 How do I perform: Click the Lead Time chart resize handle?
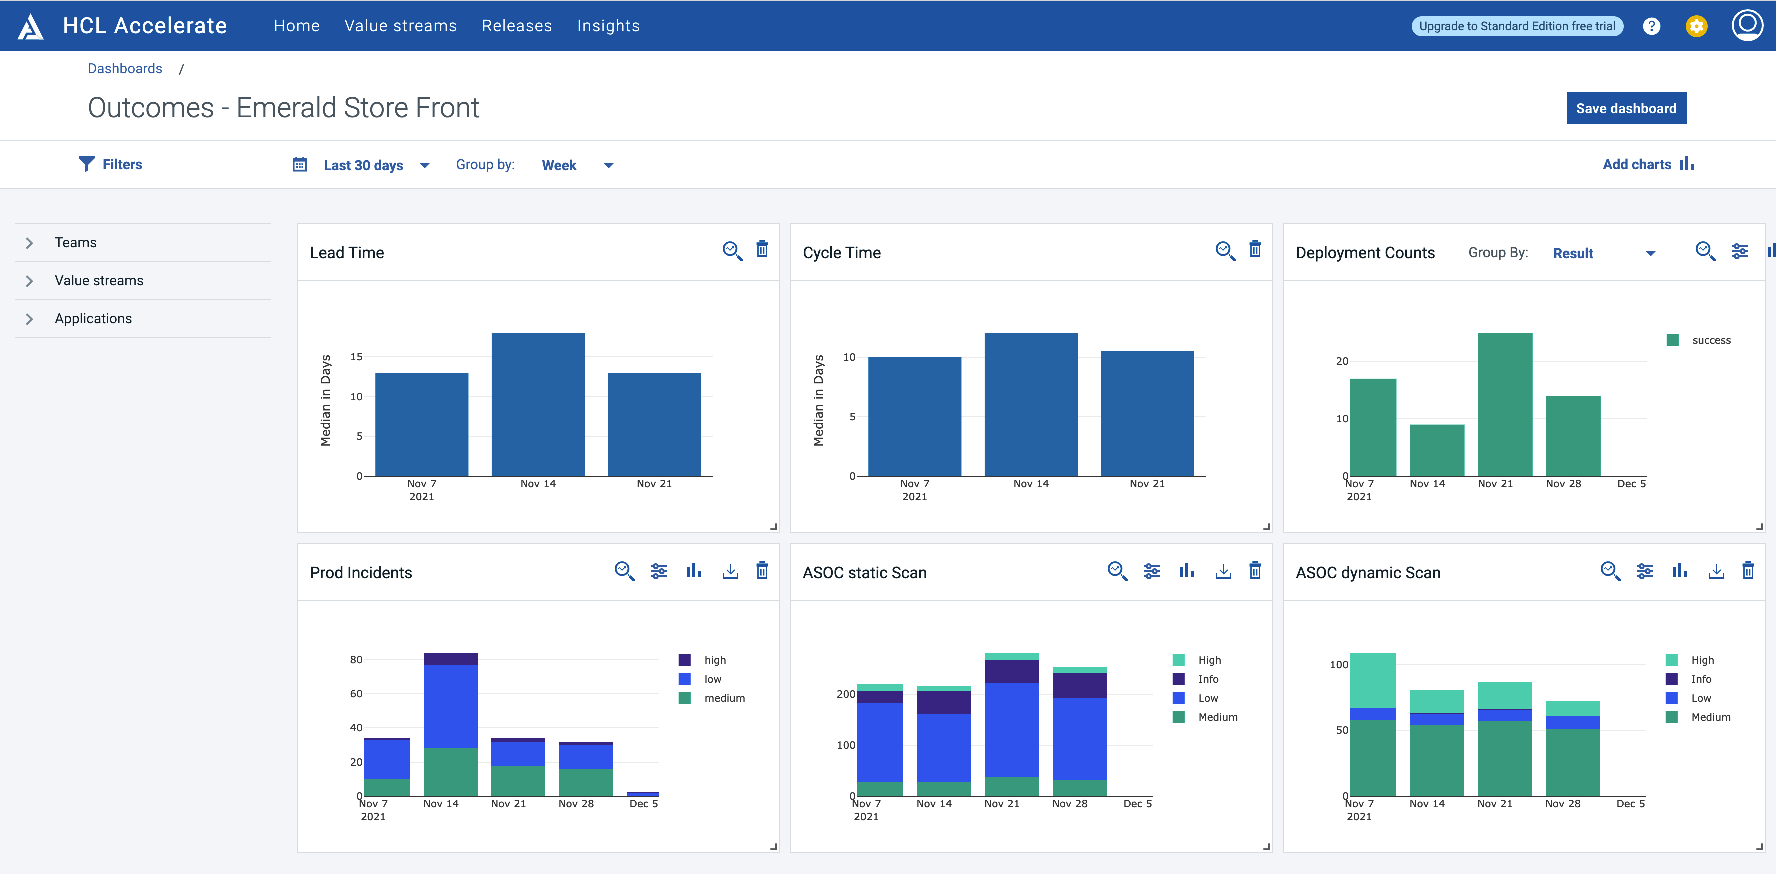coord(773,526)
